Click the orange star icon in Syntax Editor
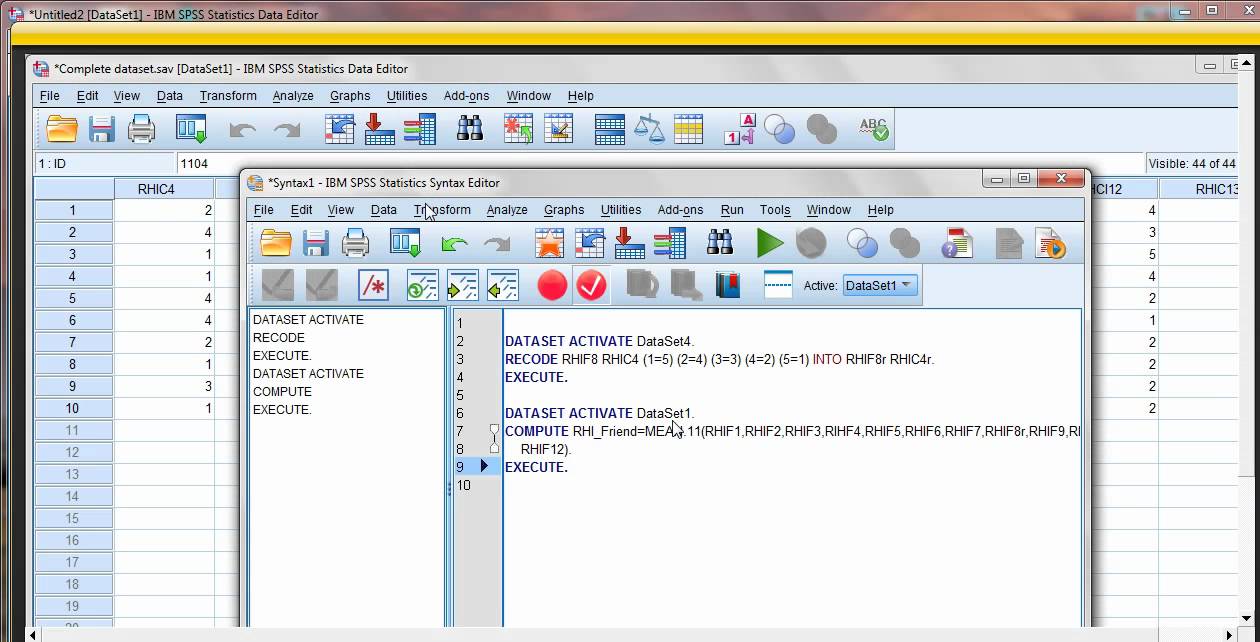1260x642 pixels. (x=549, y=243)
